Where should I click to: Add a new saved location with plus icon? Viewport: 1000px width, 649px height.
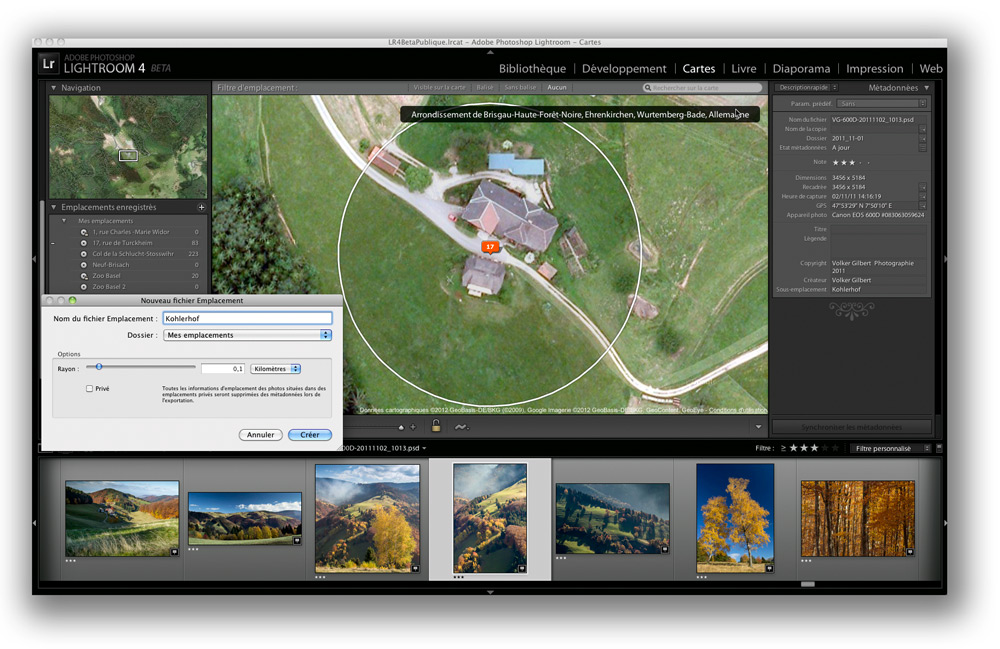(202, 207)
